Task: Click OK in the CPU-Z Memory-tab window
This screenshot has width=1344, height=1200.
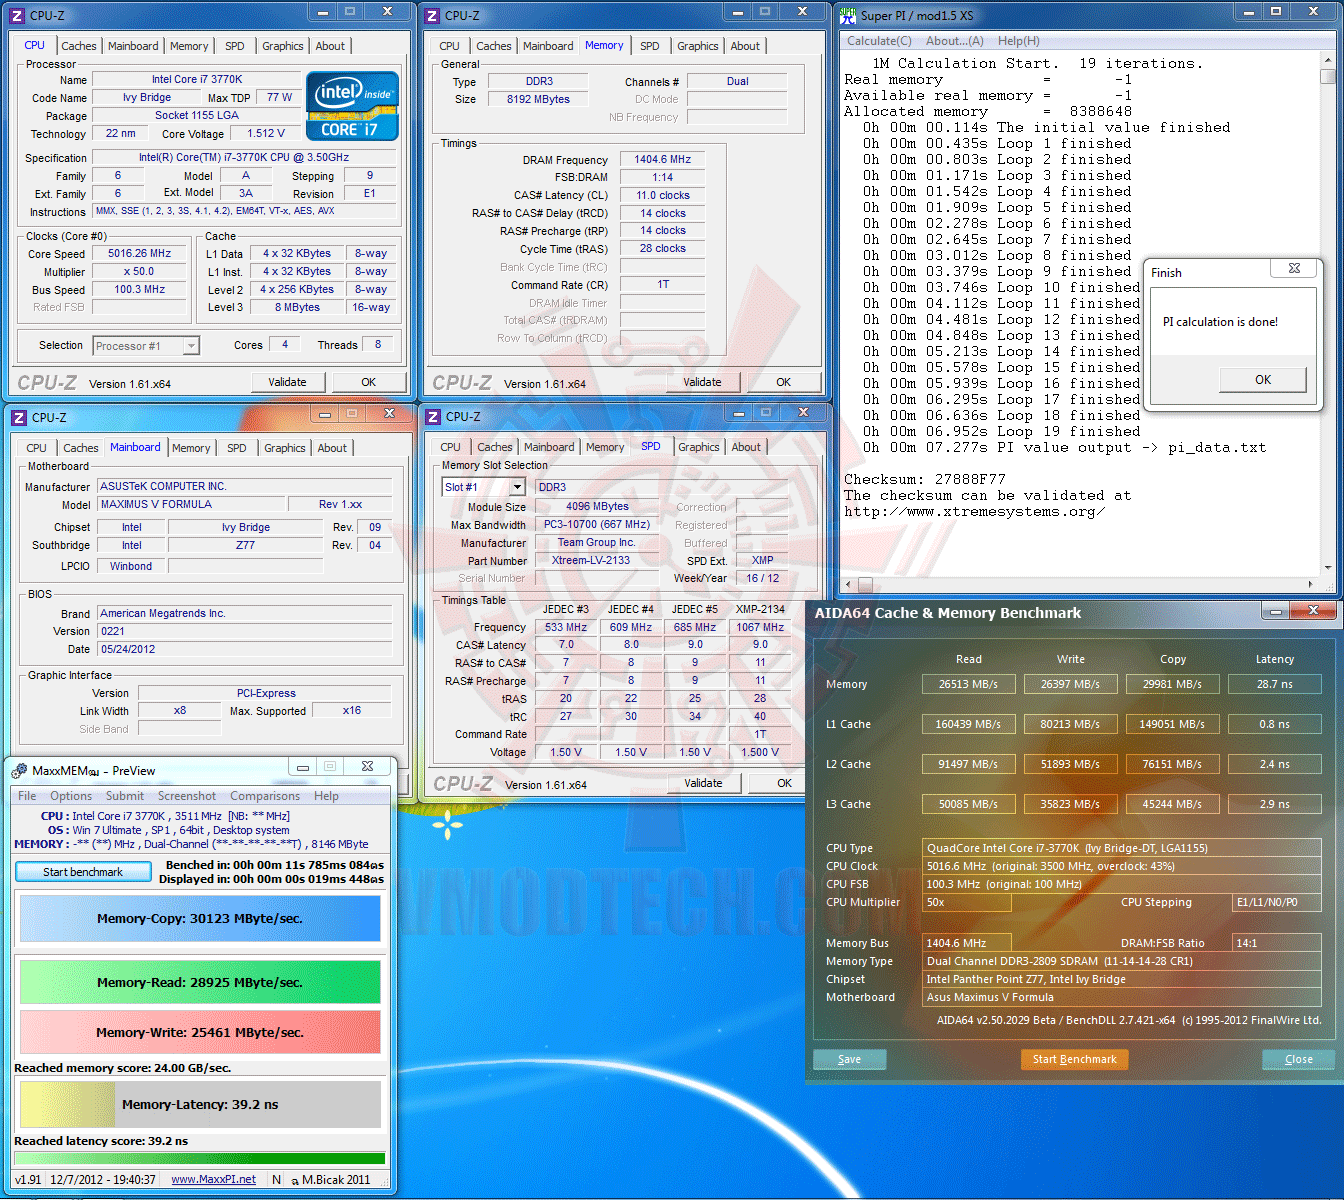Action: tap(784, 382)
